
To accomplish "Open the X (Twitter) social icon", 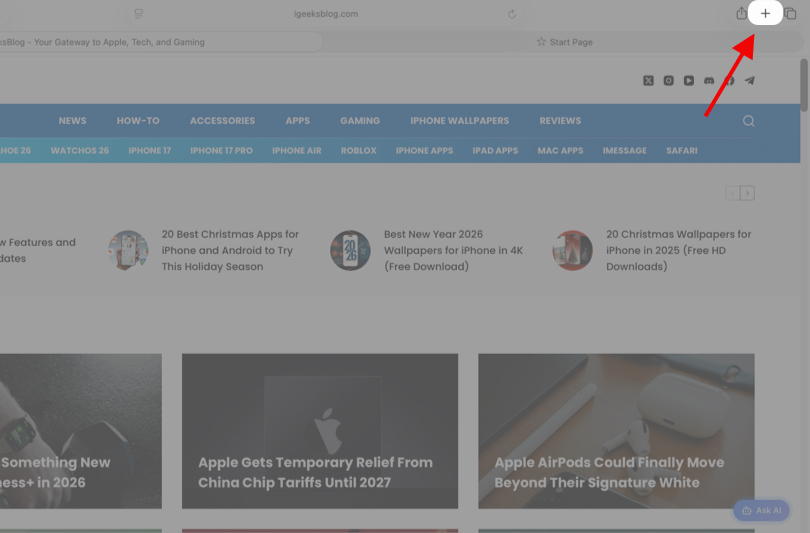I will (x=648, y=81).
